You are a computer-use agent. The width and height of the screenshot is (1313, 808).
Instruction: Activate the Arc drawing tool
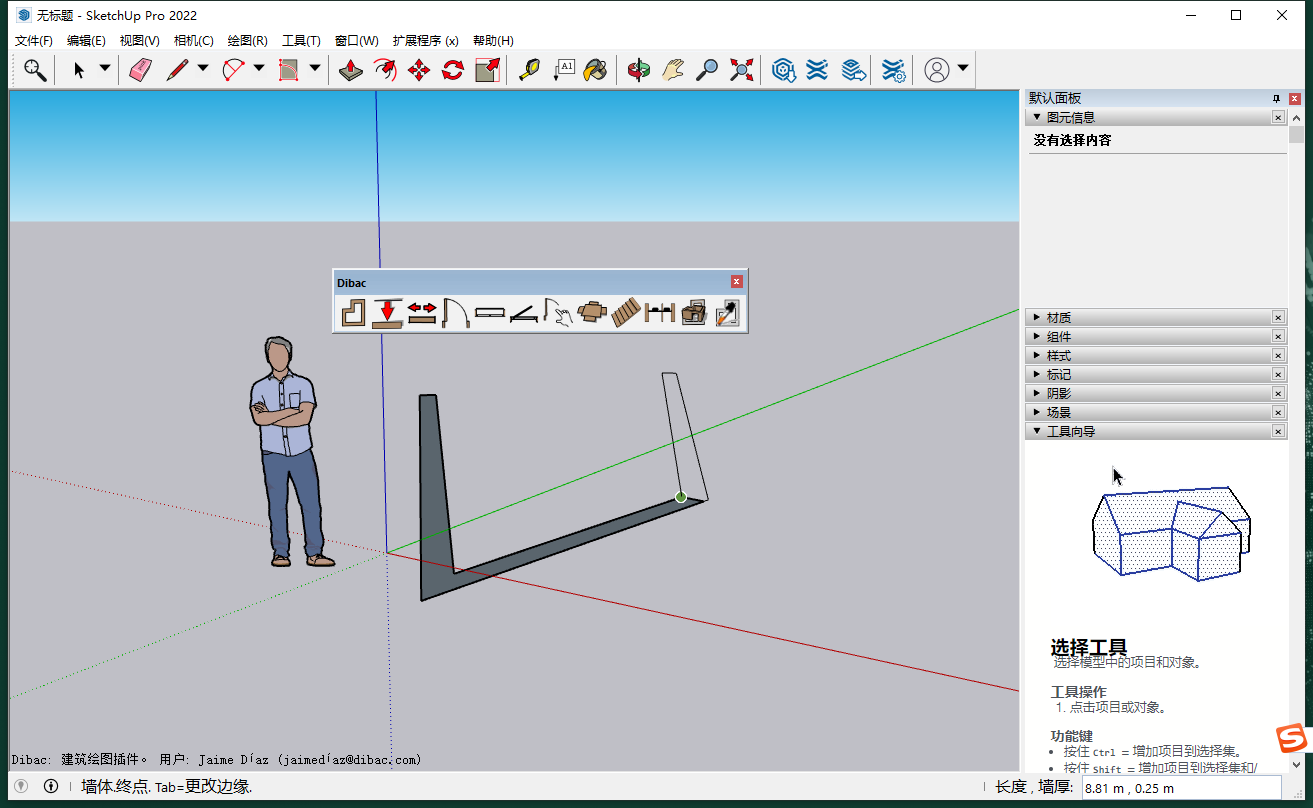pos(233,69)
